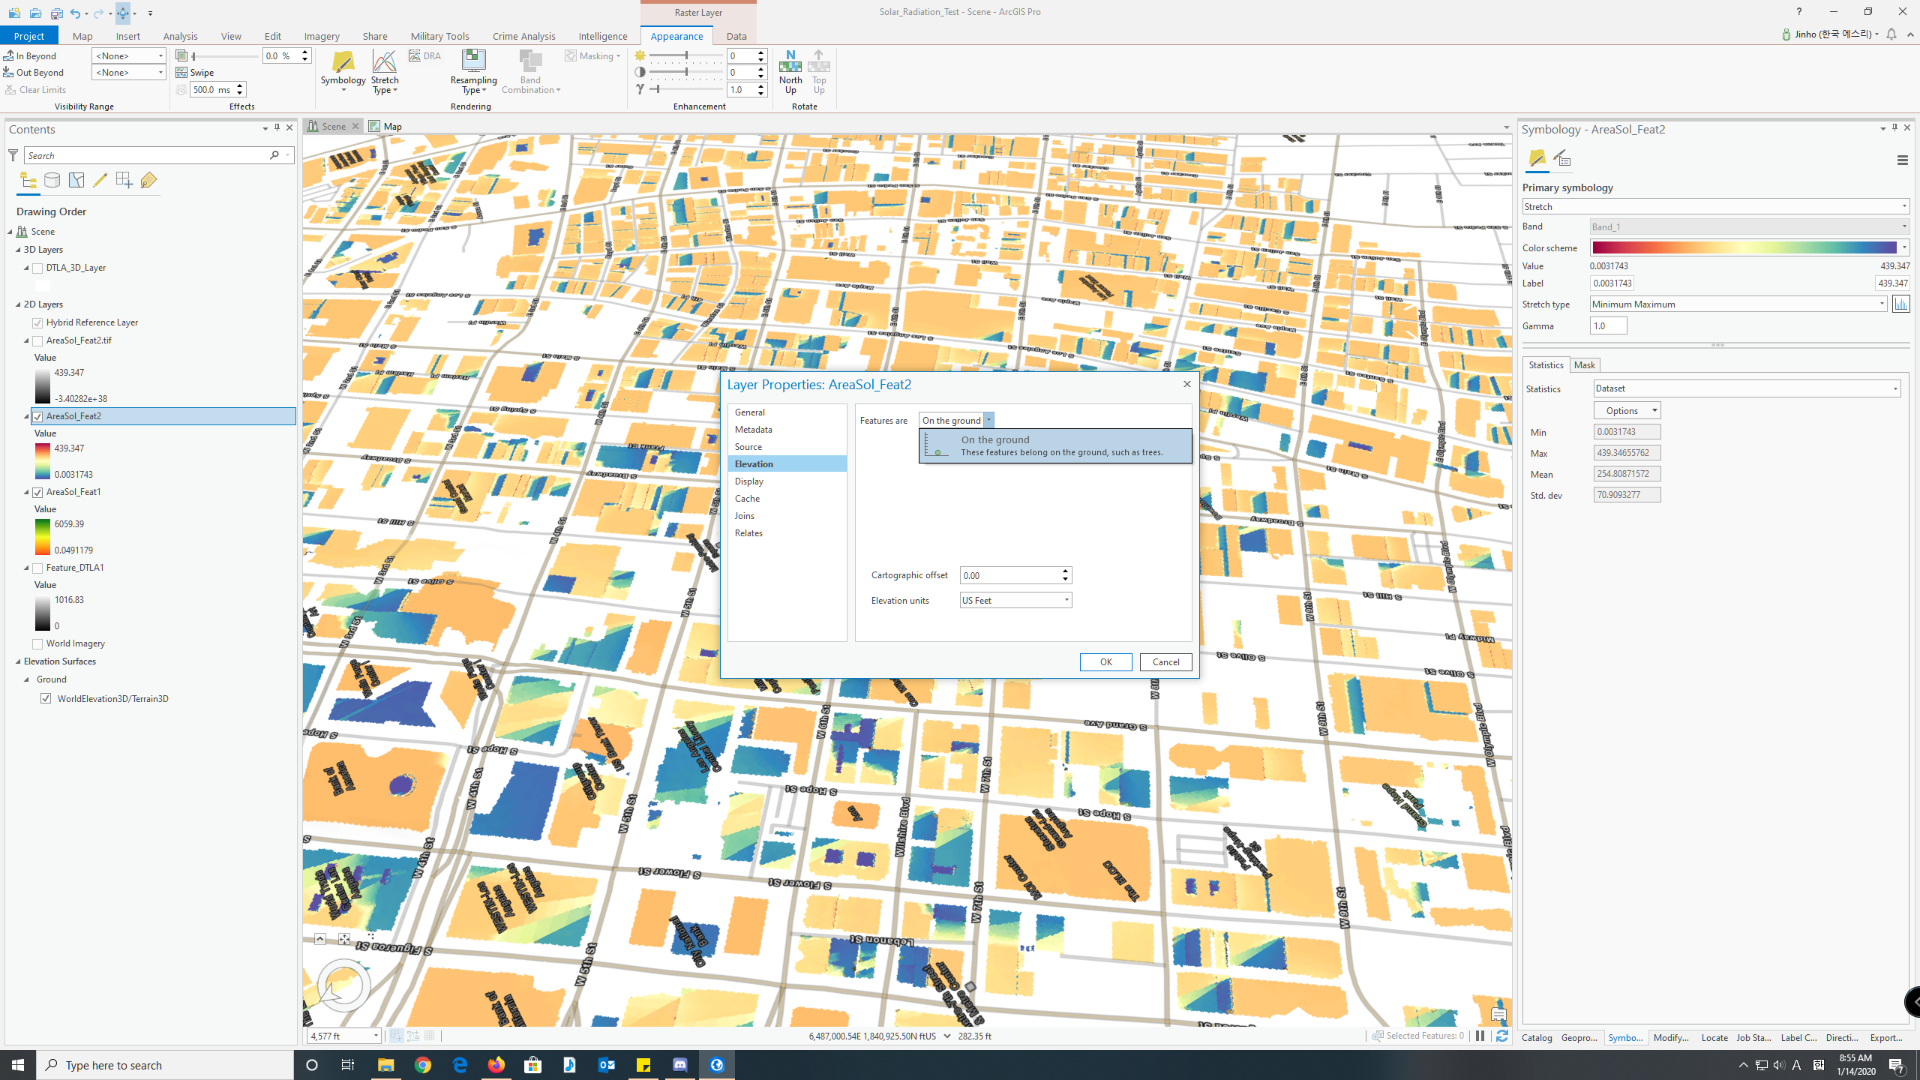The height and width of the screenshot is (1080, 1920).
Task: Open Primary symbology tab icon
Action: pos(1537,158)
